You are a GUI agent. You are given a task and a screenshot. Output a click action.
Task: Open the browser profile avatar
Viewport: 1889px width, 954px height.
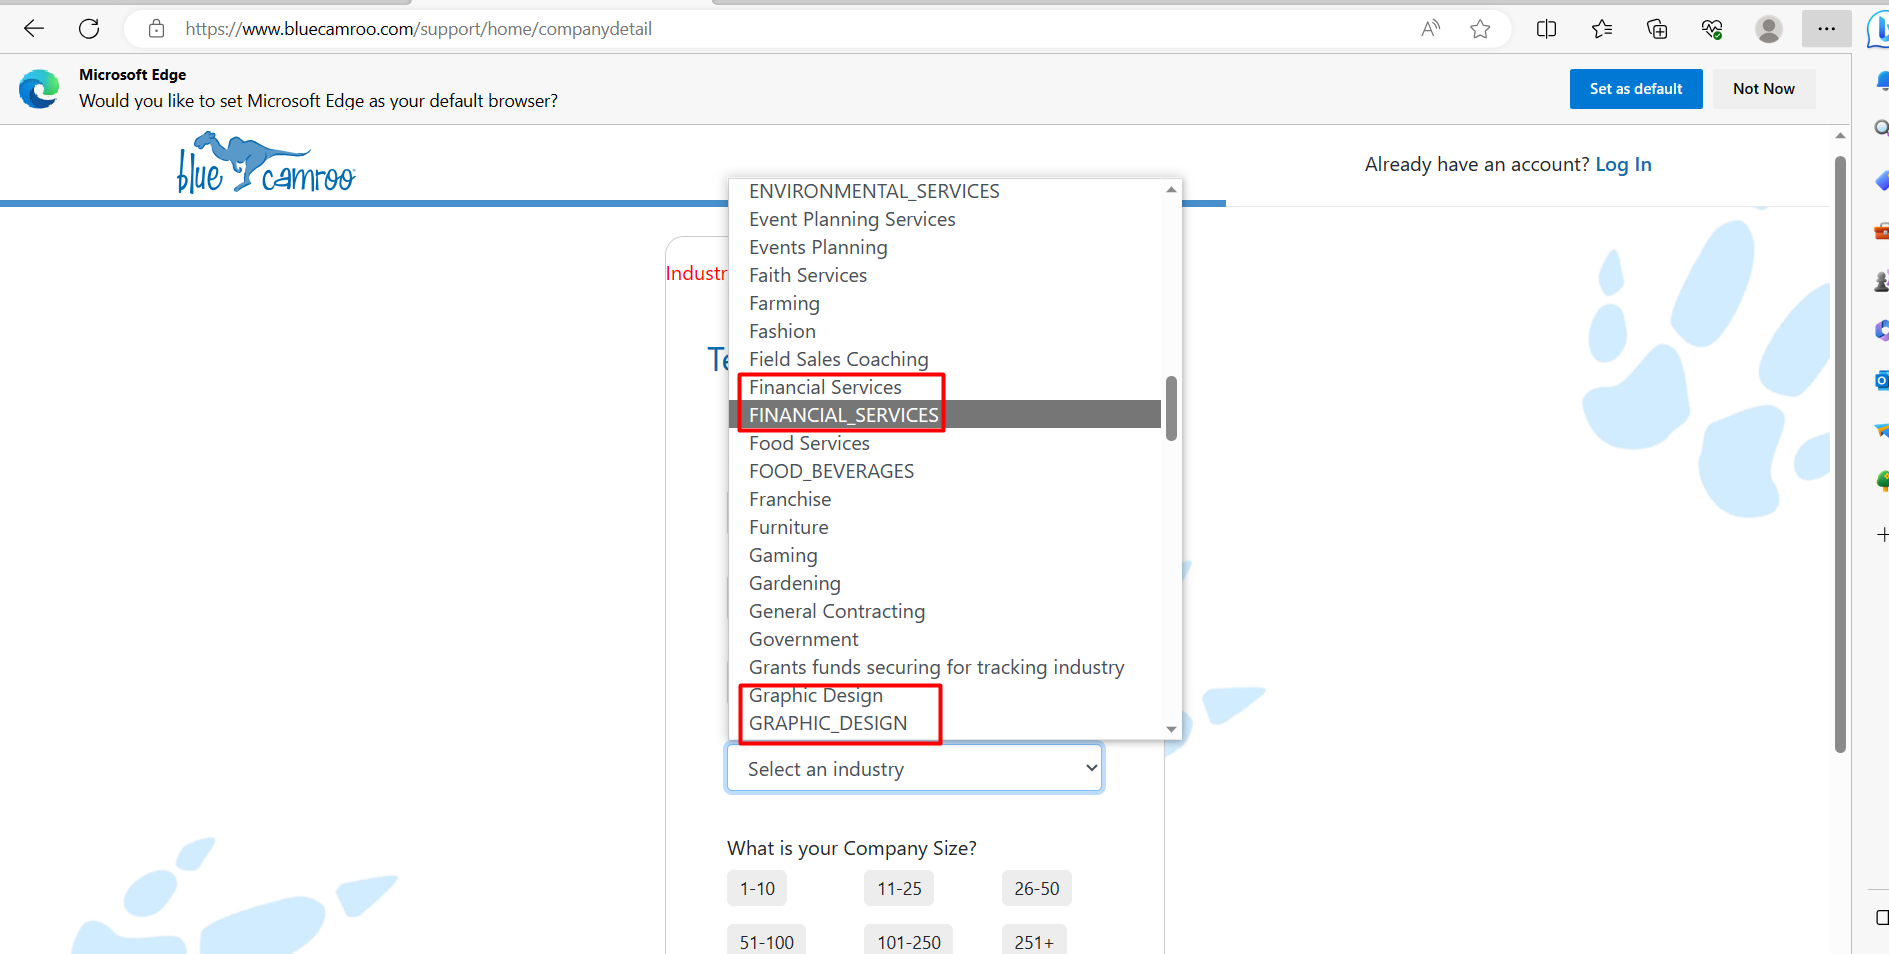(1769, 29)
